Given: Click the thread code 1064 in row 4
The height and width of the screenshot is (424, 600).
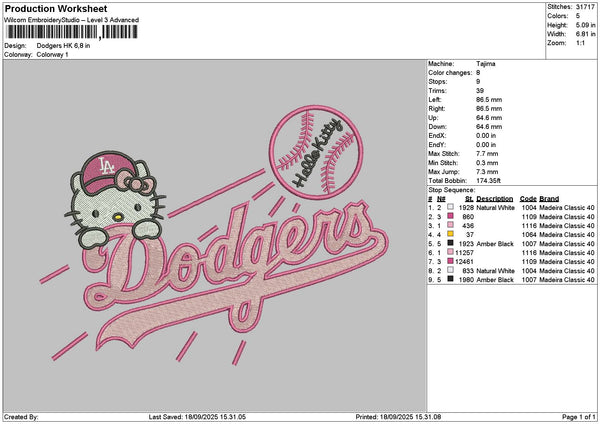Looking at the screenshot, I should (529, 235).
